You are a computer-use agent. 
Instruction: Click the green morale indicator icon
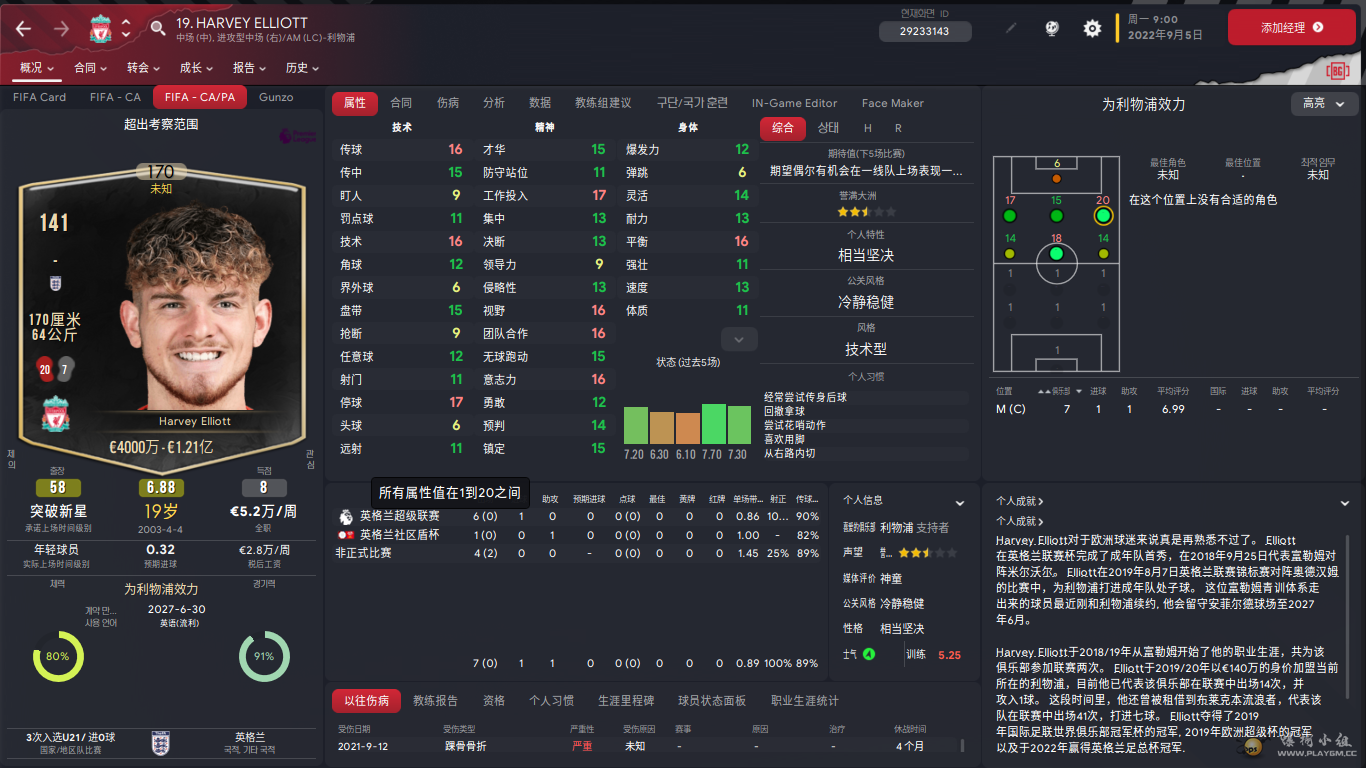(869, 654)
